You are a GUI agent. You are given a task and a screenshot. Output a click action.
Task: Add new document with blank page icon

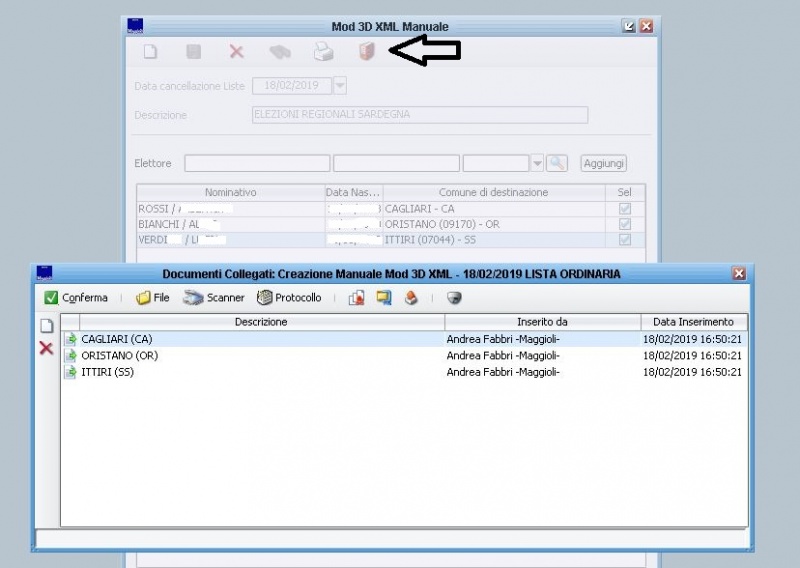(x=46, y=326)
